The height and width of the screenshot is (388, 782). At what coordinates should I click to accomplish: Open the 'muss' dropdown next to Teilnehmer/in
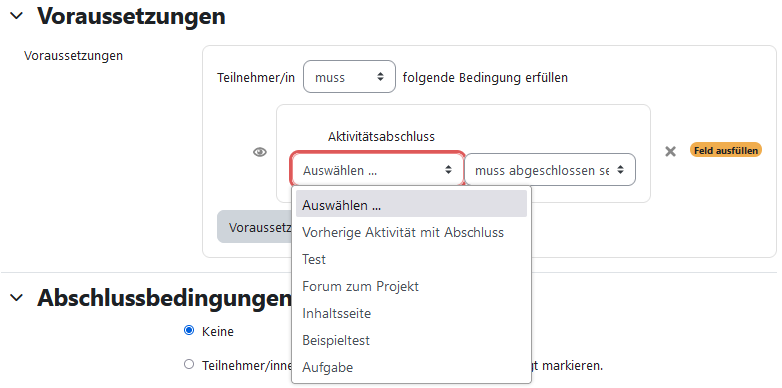pos(349,77)
